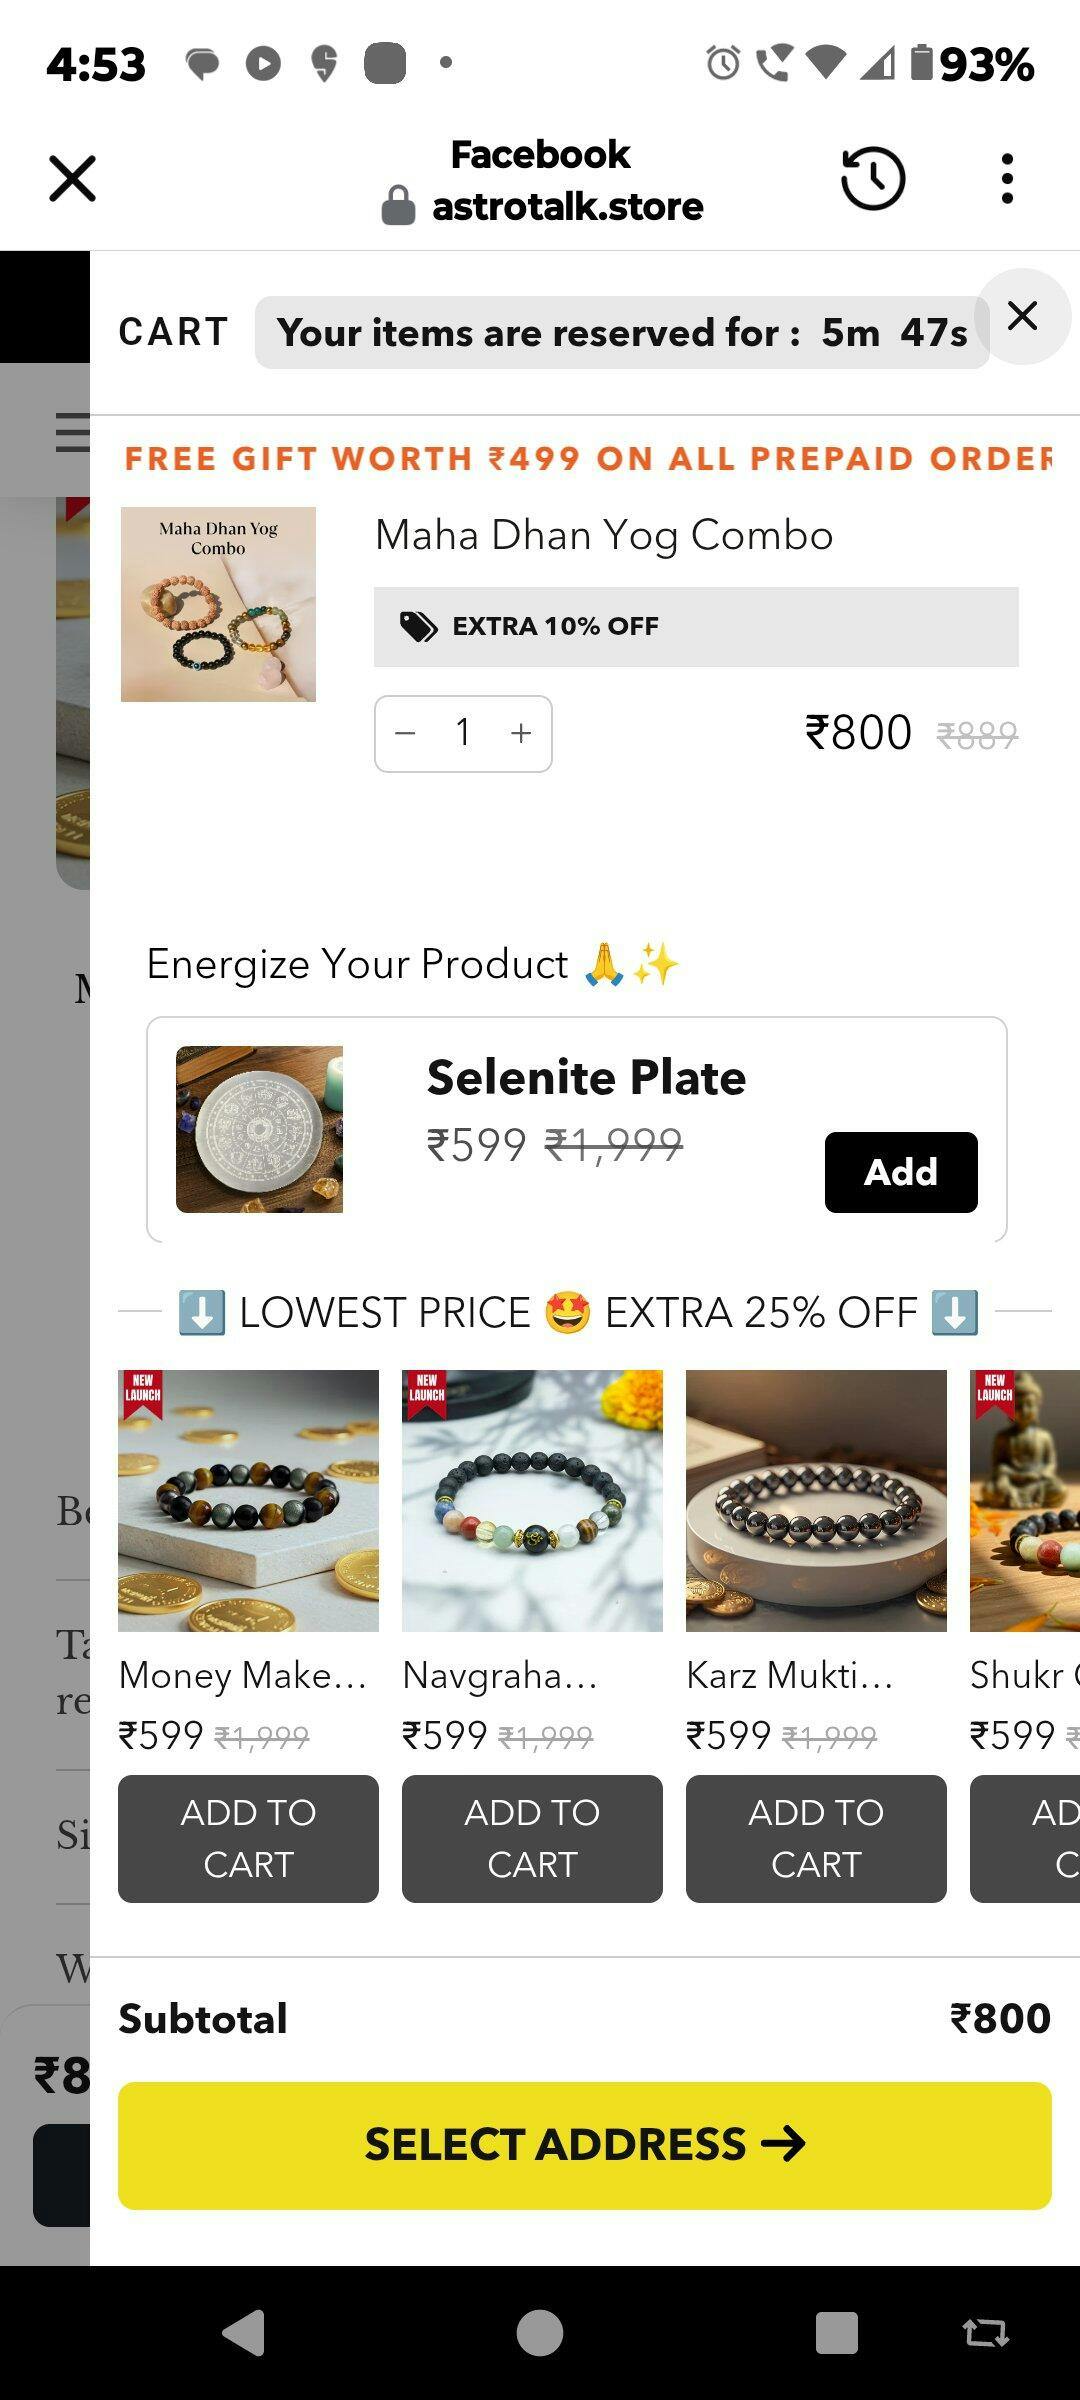The image size is (1080, 2400).
Task: Close the in-app browser with X
Action: click(x=72, y=179)
